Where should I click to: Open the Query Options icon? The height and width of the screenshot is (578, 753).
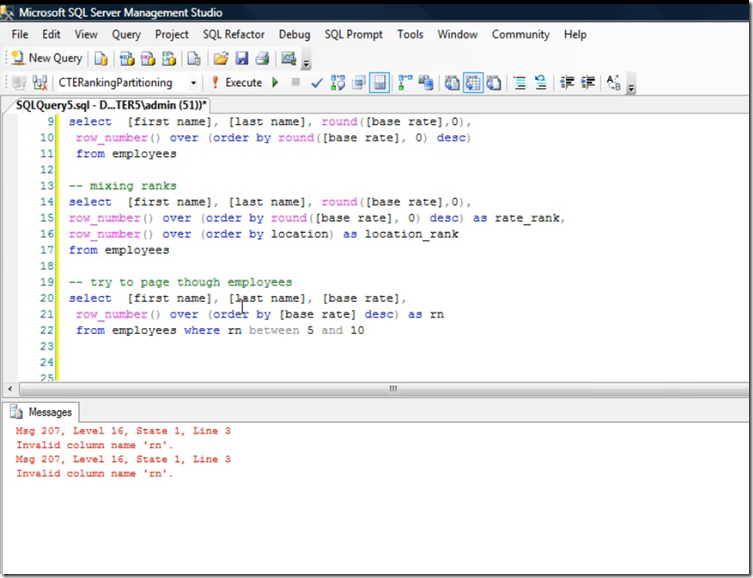(x=359, y=83)
